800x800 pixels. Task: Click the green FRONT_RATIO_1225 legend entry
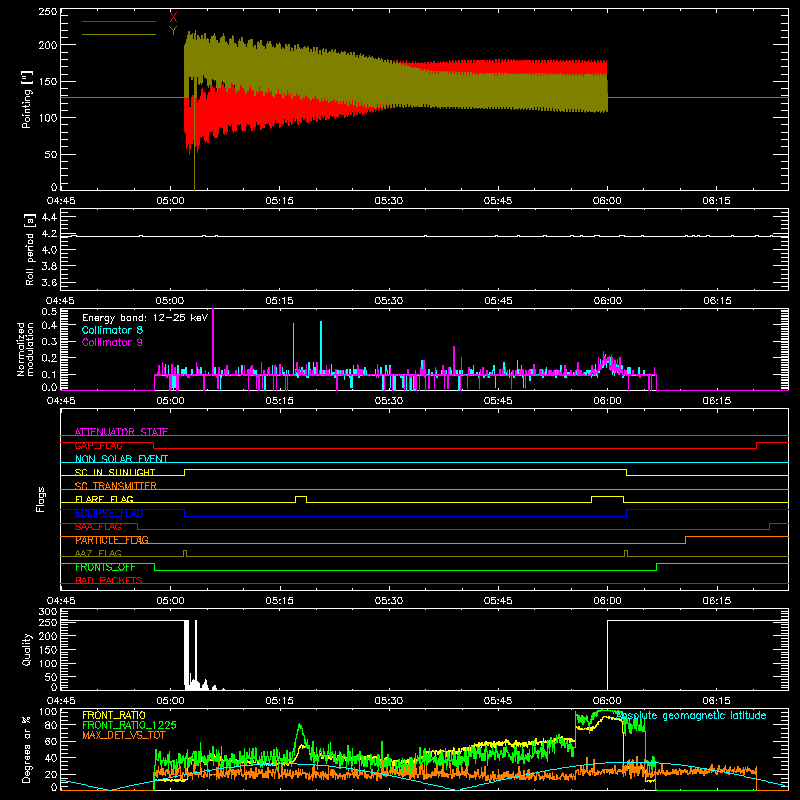[129, 725]
